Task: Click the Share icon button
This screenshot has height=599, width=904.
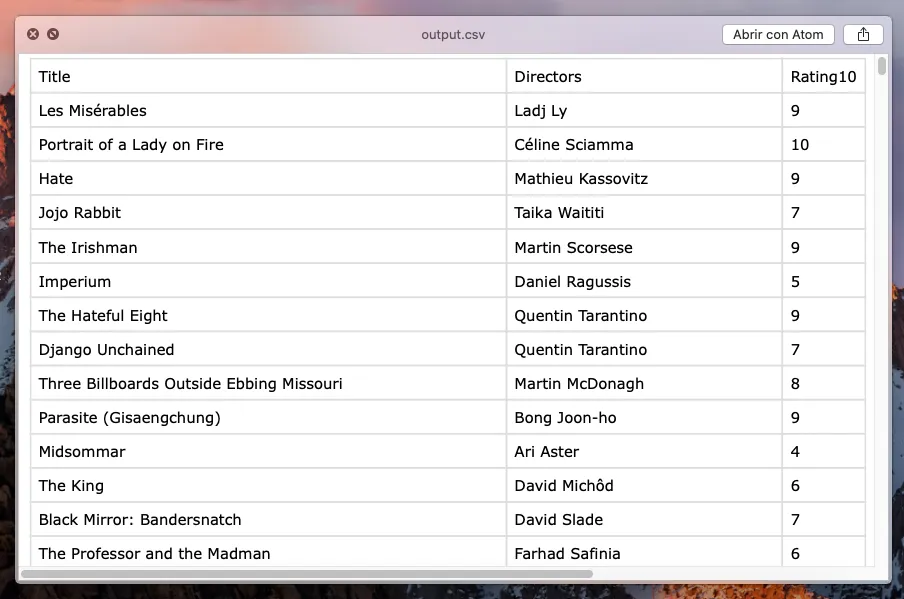Action: coord(863,35)
